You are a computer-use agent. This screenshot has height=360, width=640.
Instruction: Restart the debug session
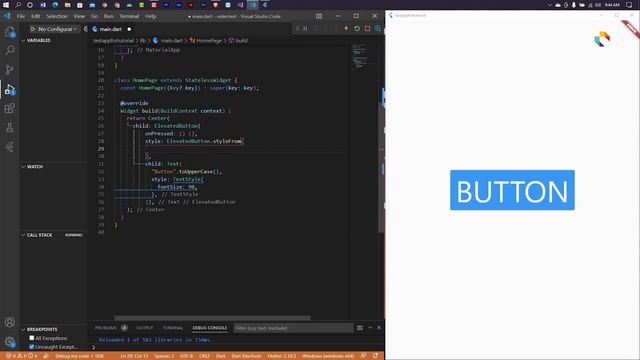pos(357,29)
